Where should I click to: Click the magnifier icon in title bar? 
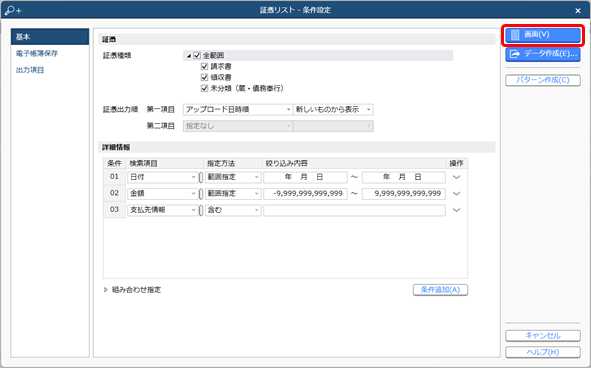[13, 10]
